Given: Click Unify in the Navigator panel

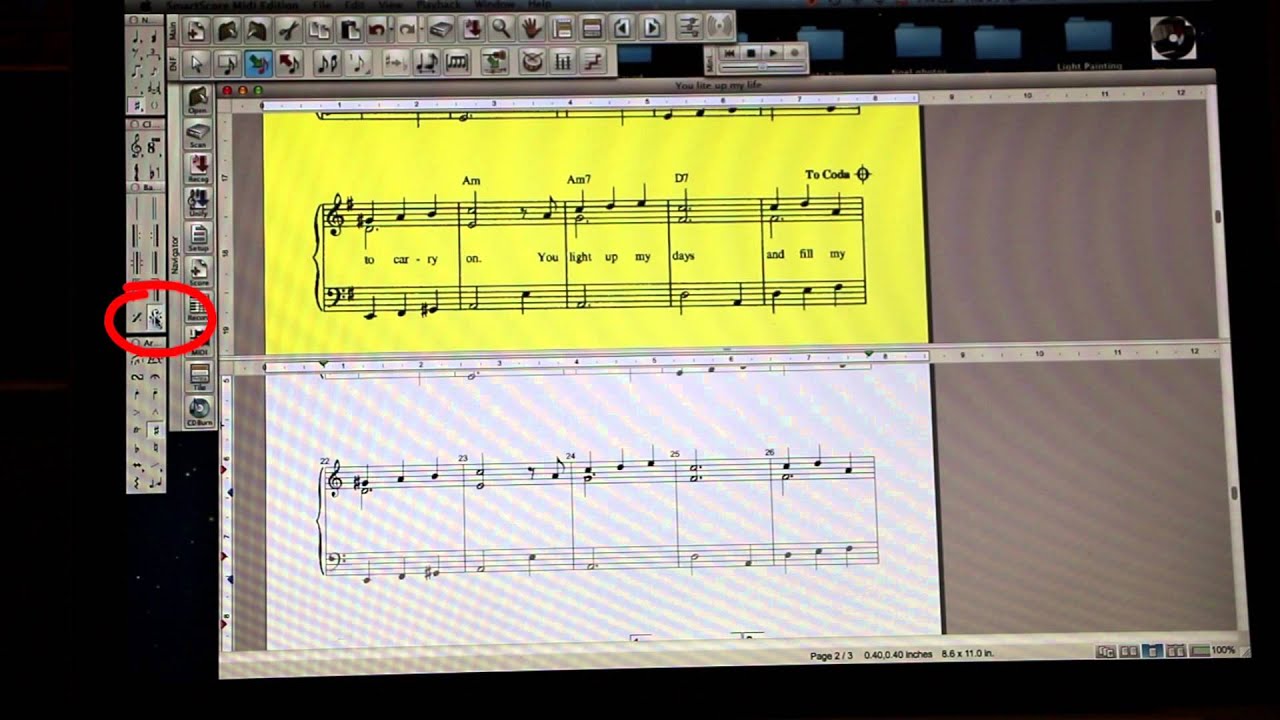Looking at the screenshot, I should coord(198,203).
